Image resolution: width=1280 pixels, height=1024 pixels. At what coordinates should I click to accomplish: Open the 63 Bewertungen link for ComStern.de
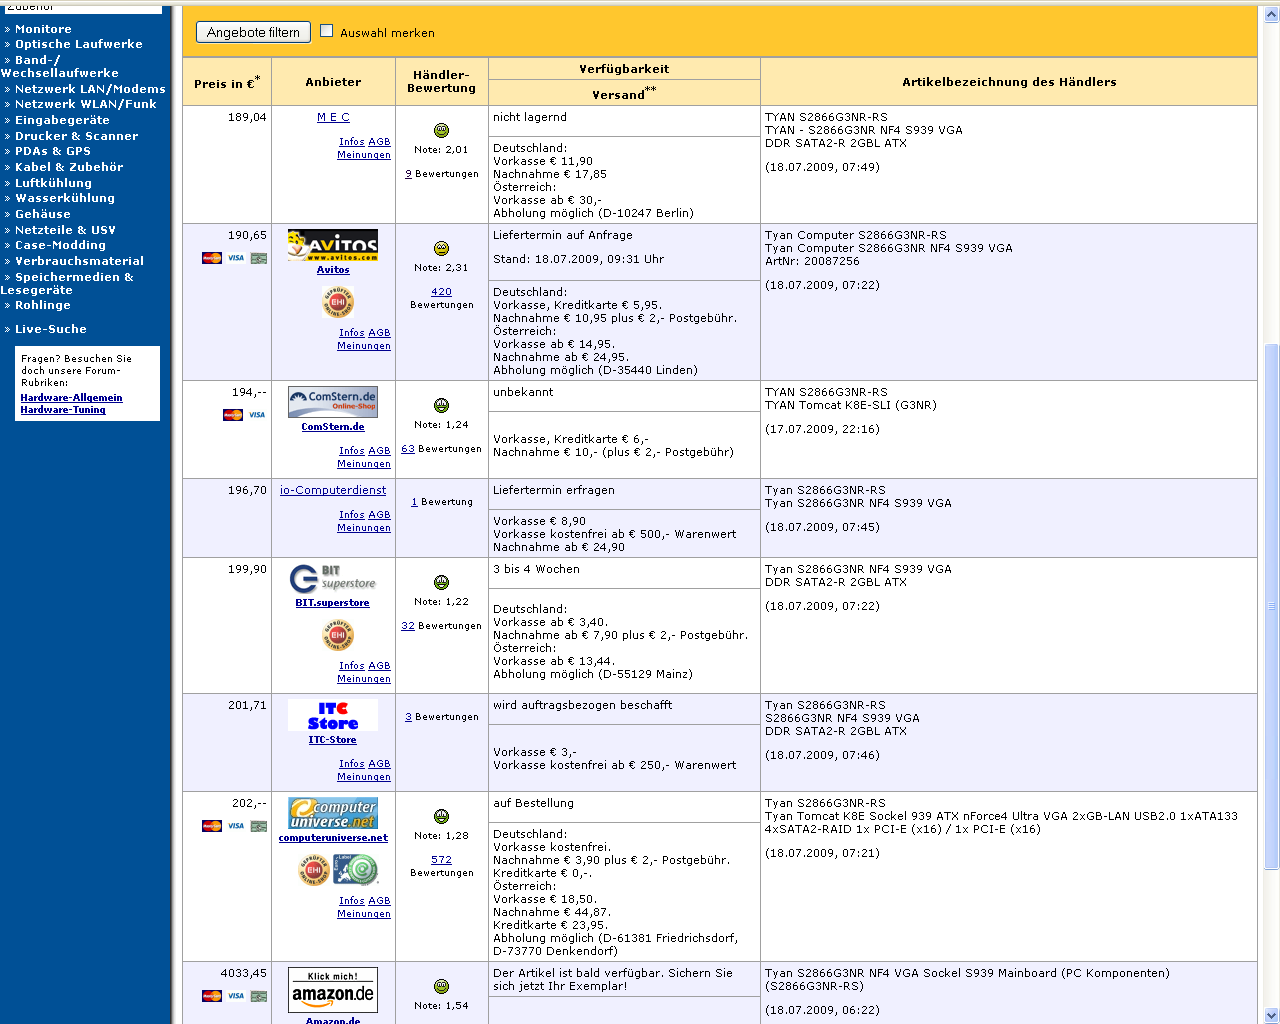click(x=408, y=449)
